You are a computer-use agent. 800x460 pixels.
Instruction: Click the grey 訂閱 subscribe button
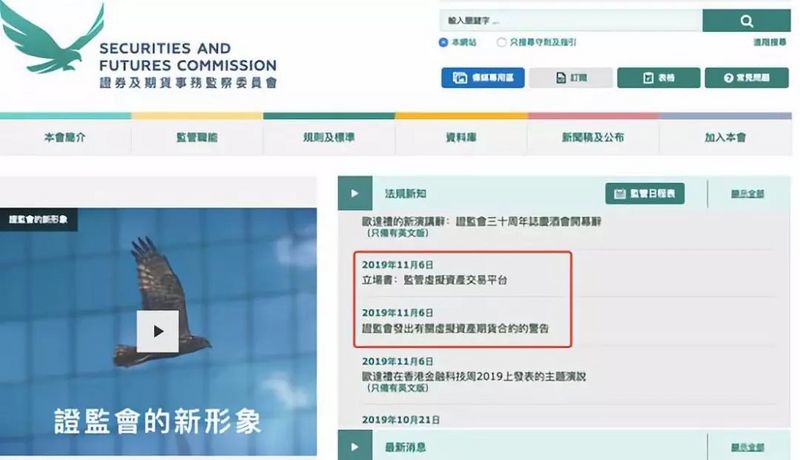(x=570, y=78)
